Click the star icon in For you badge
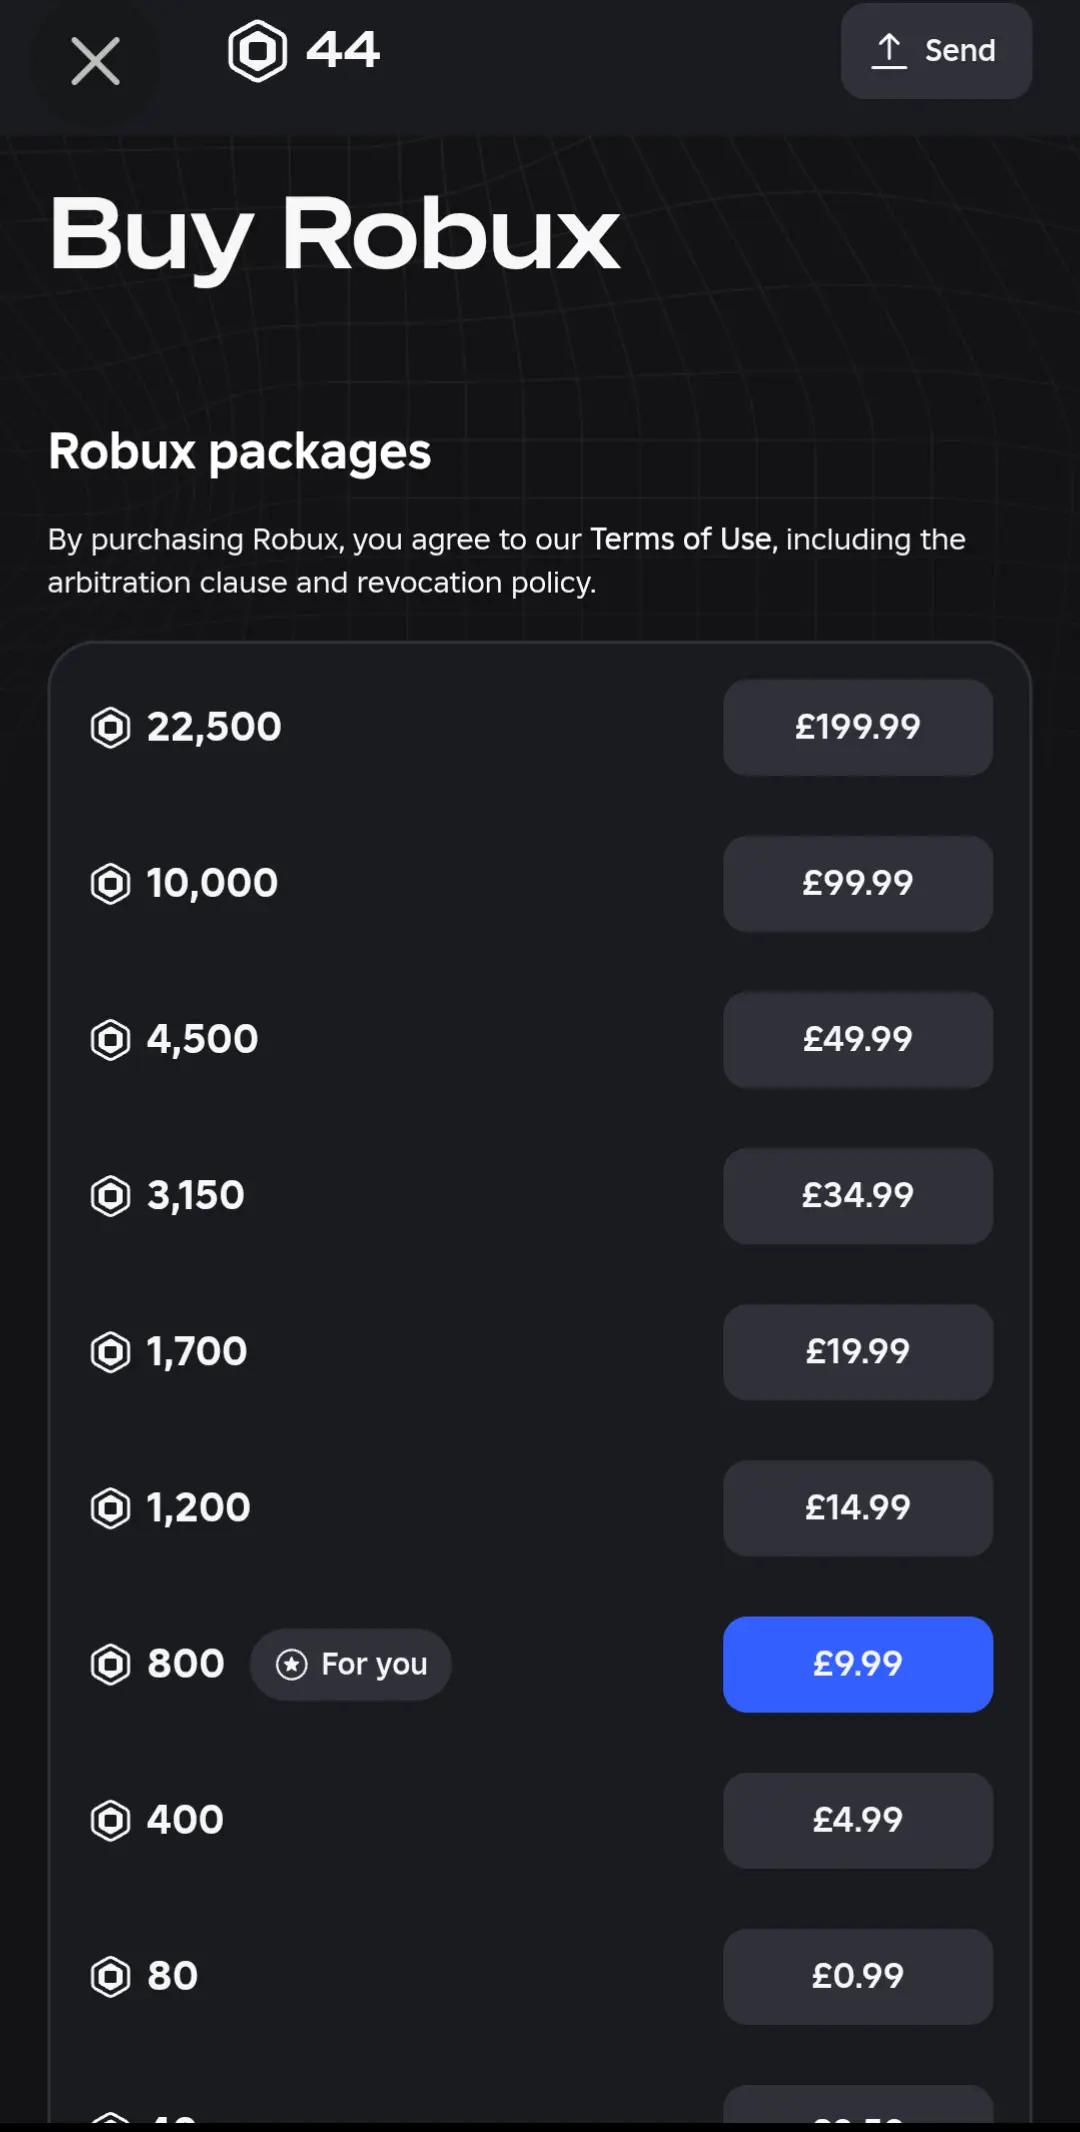This screenshot has width=1080, height=2132. pyautogui.click(x=291, y=1664)
